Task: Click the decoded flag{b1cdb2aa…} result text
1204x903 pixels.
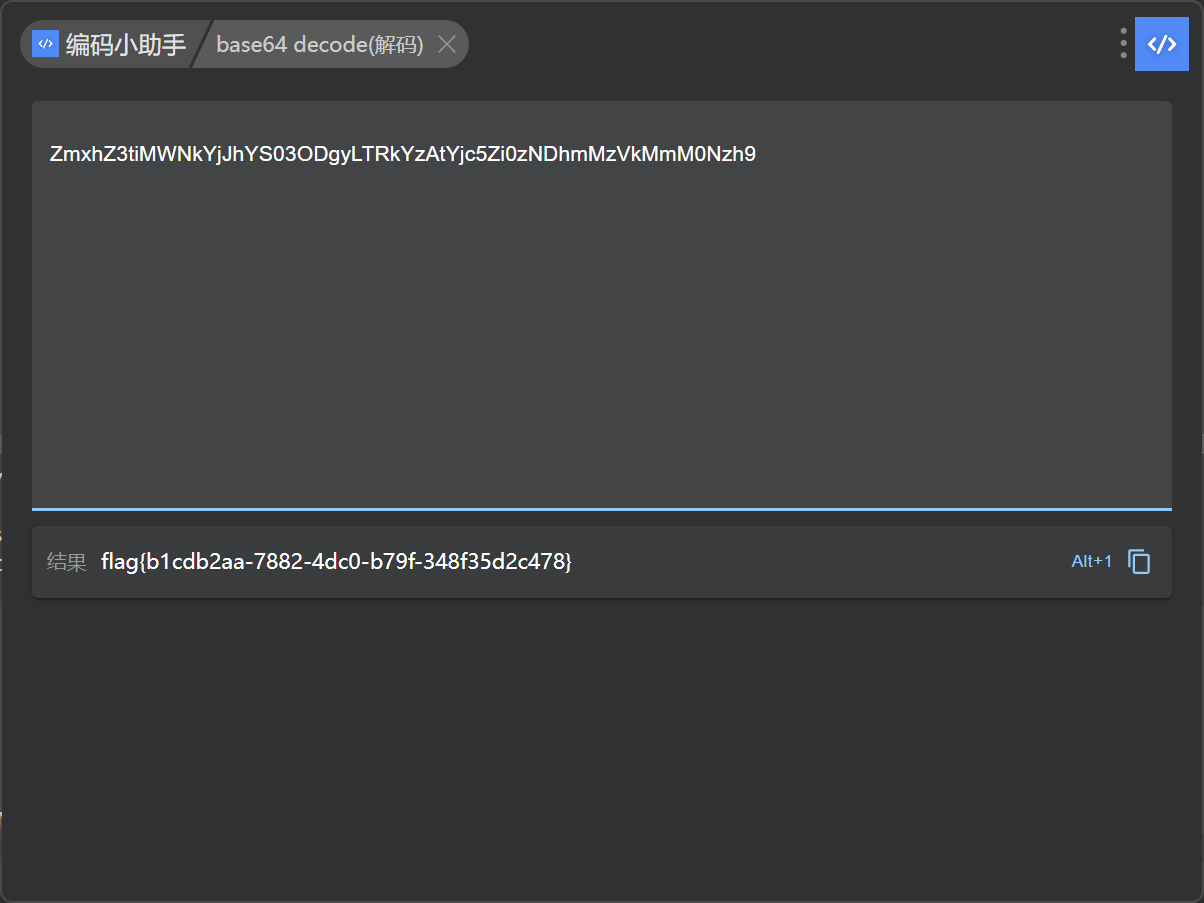Action: (336, 562)
